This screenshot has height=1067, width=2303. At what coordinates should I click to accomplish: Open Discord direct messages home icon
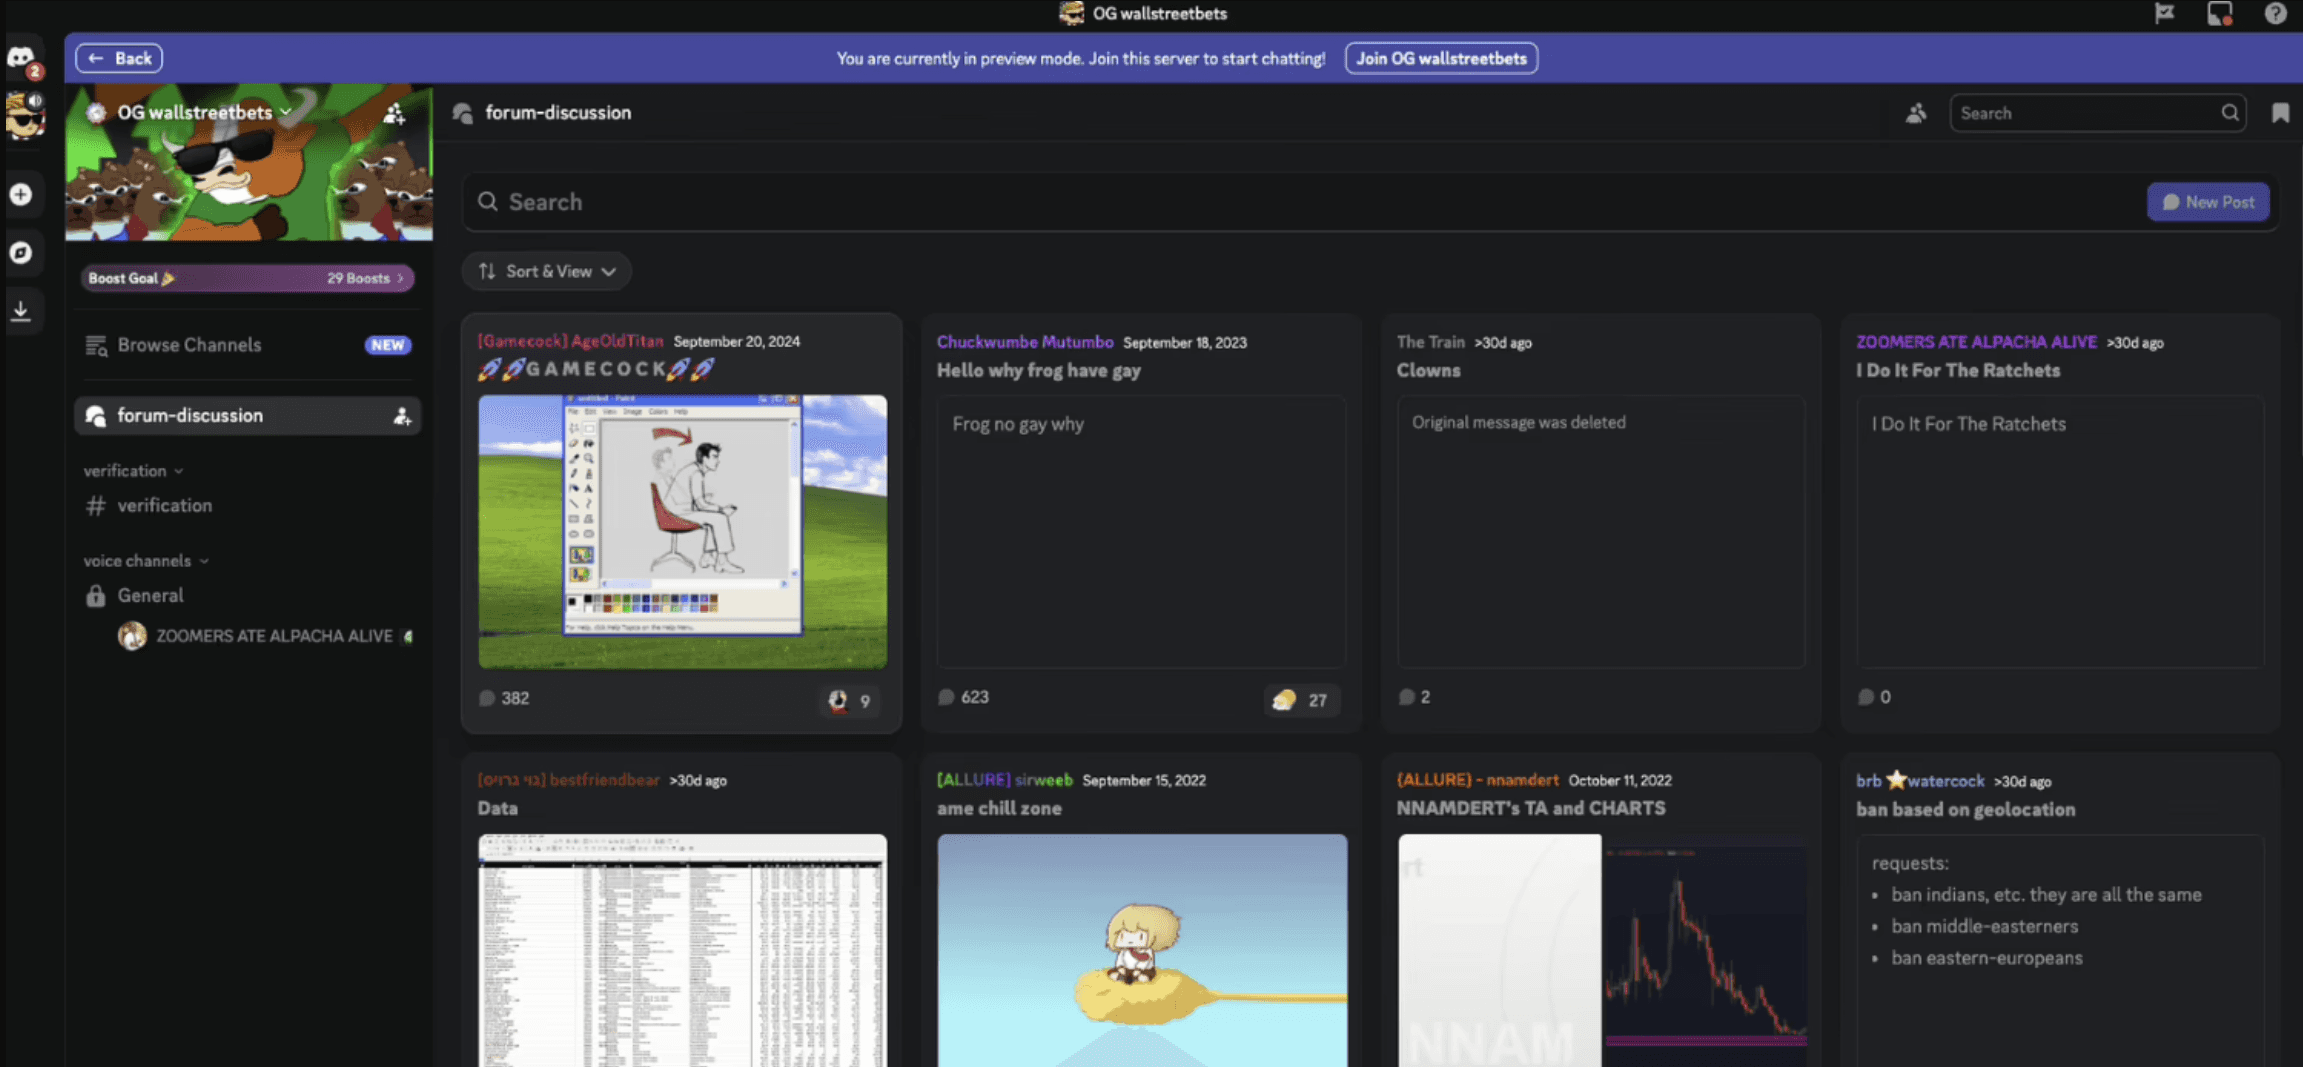click(x=21, y=58)
